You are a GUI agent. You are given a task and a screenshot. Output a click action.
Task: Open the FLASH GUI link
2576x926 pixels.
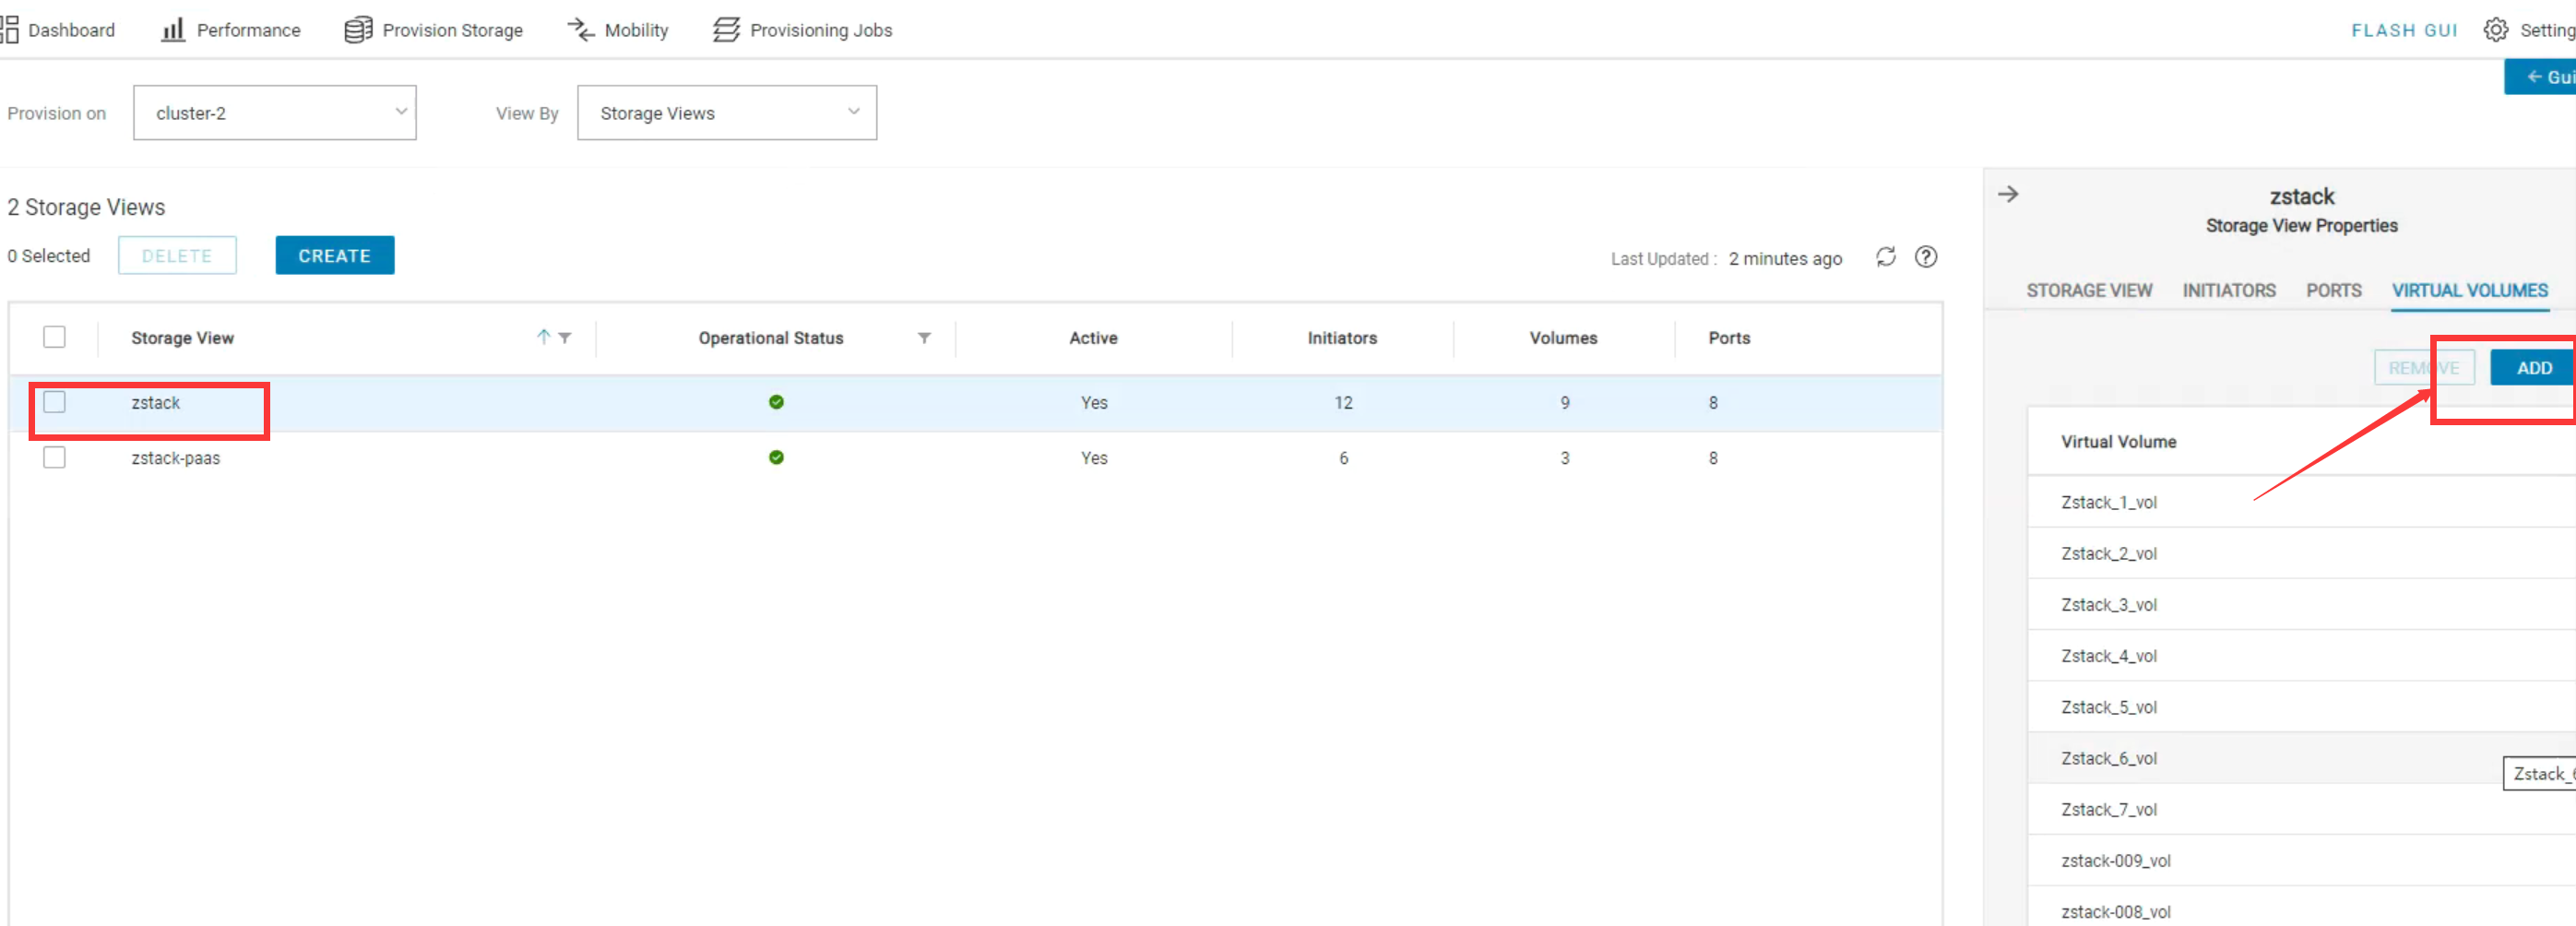tap(2403, 30)
